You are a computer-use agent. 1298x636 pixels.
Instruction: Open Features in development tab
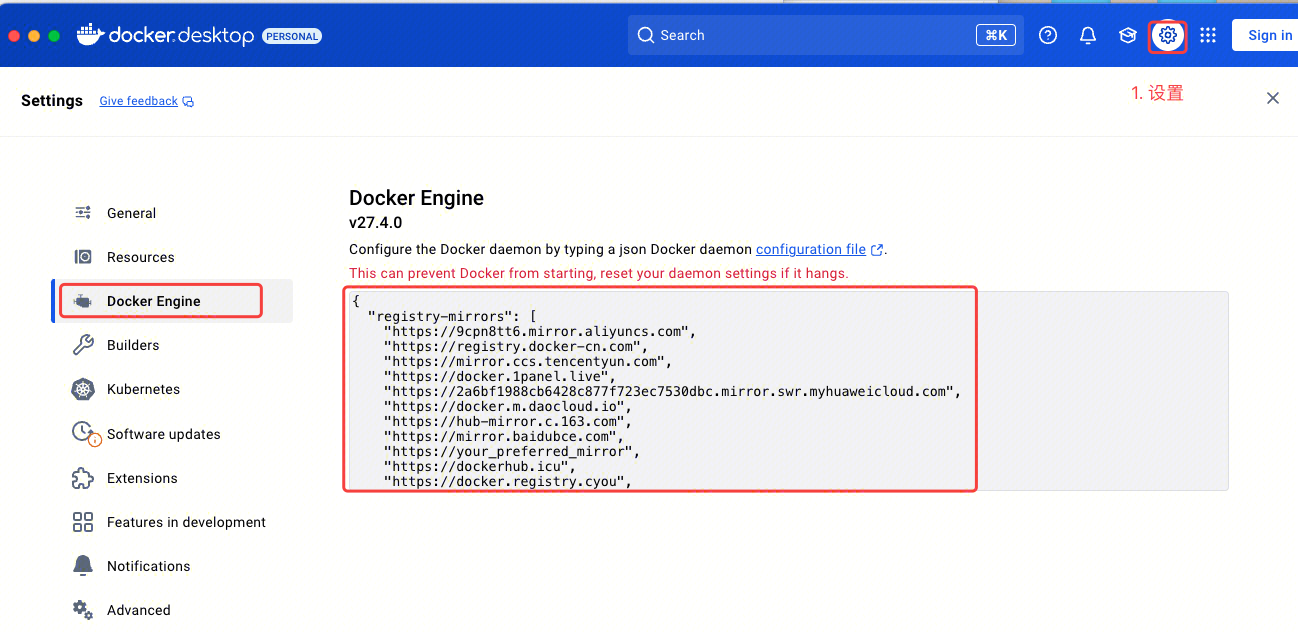tap(172, 522)
